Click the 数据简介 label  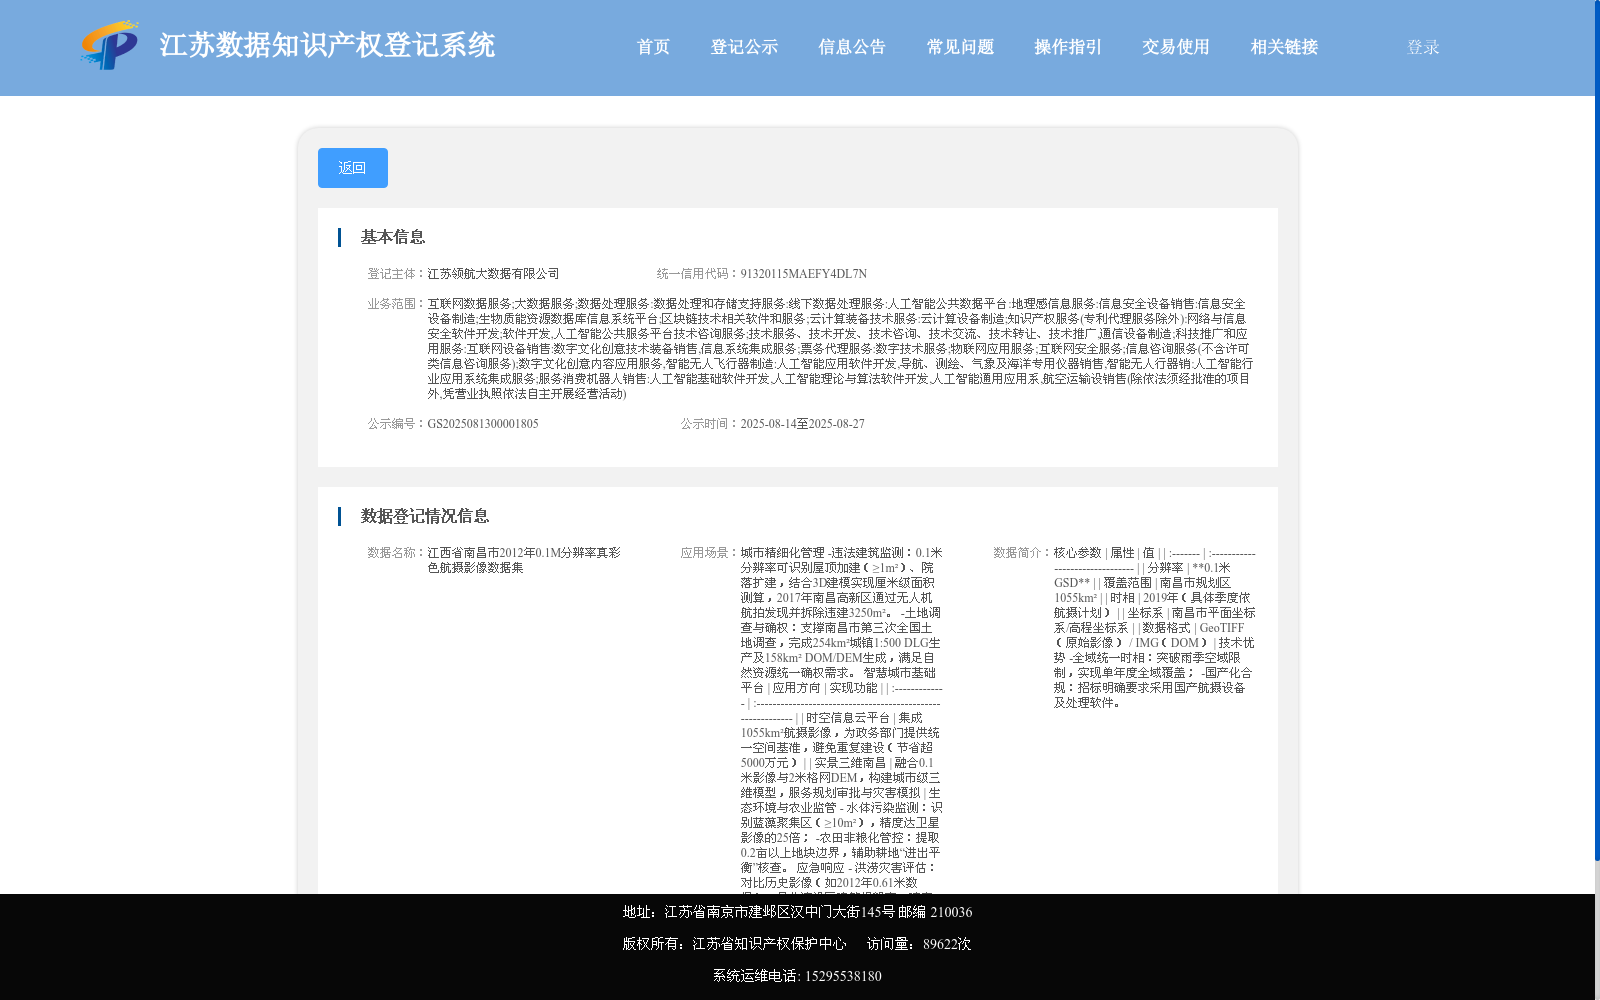tap(1023, 553)
